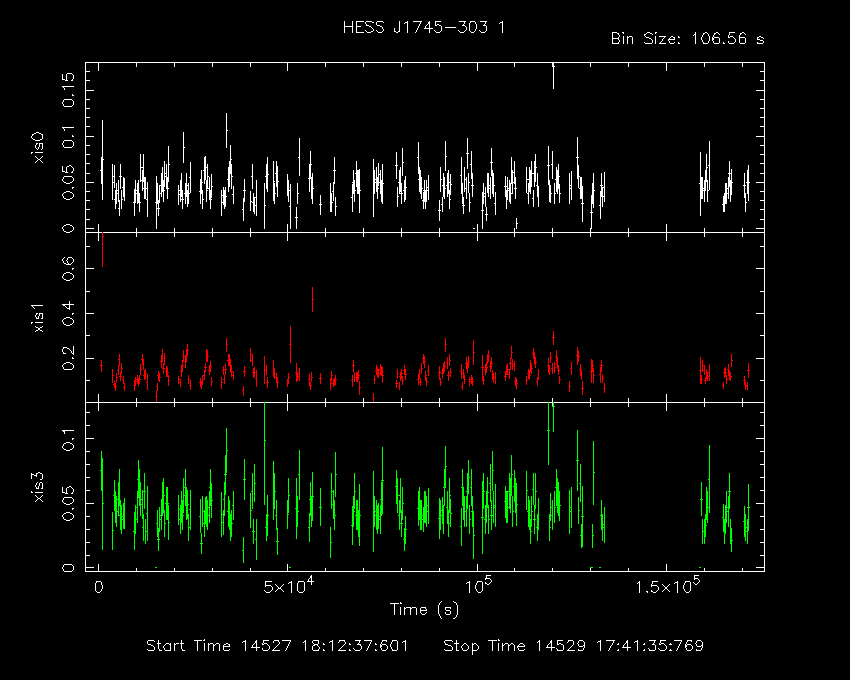Click the 'xis0' y-axis label
Image resolution: width=850 pixels, height=680 pixels.
39,149
